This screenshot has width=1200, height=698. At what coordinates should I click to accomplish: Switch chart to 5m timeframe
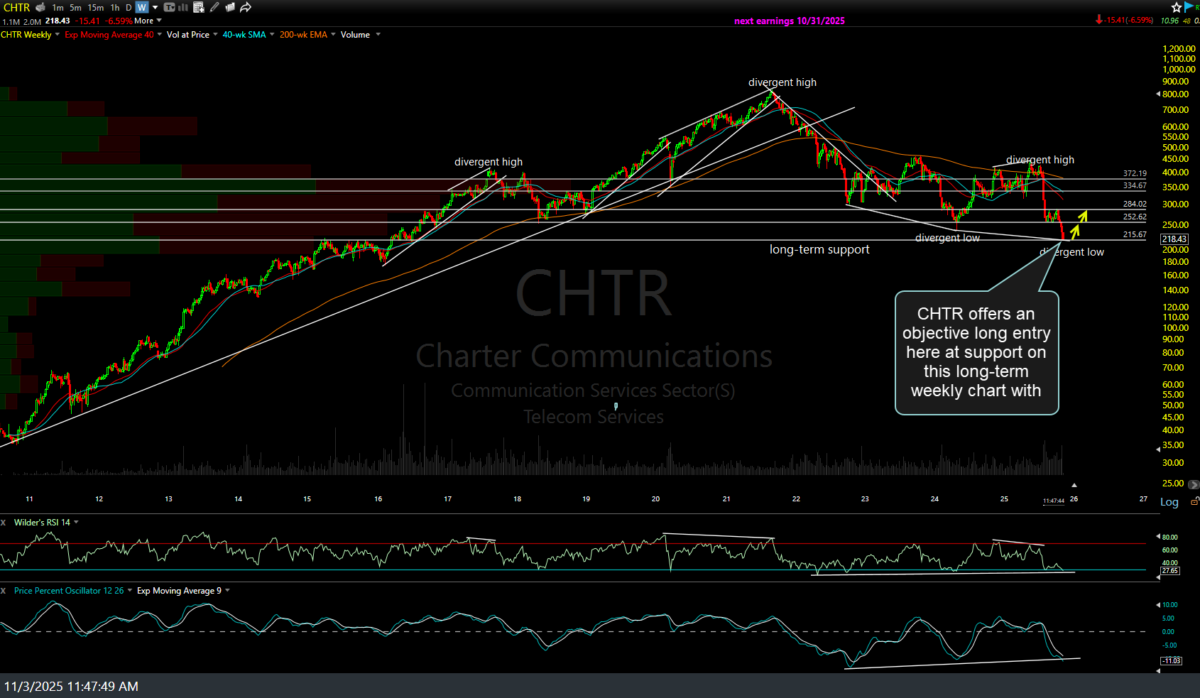coord(75,7)
